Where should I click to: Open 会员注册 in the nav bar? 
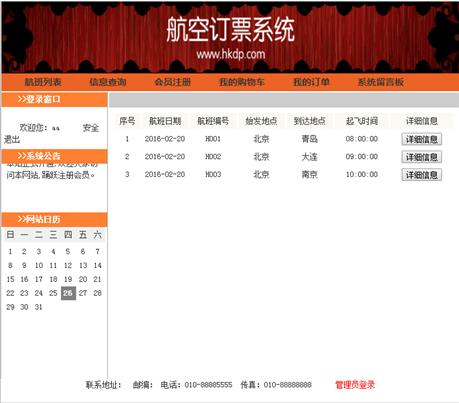click(173, 82)
